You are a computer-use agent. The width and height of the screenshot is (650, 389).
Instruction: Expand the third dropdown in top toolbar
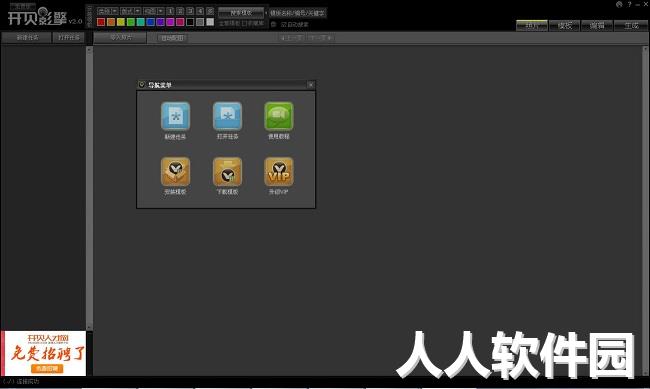(160, 11)
